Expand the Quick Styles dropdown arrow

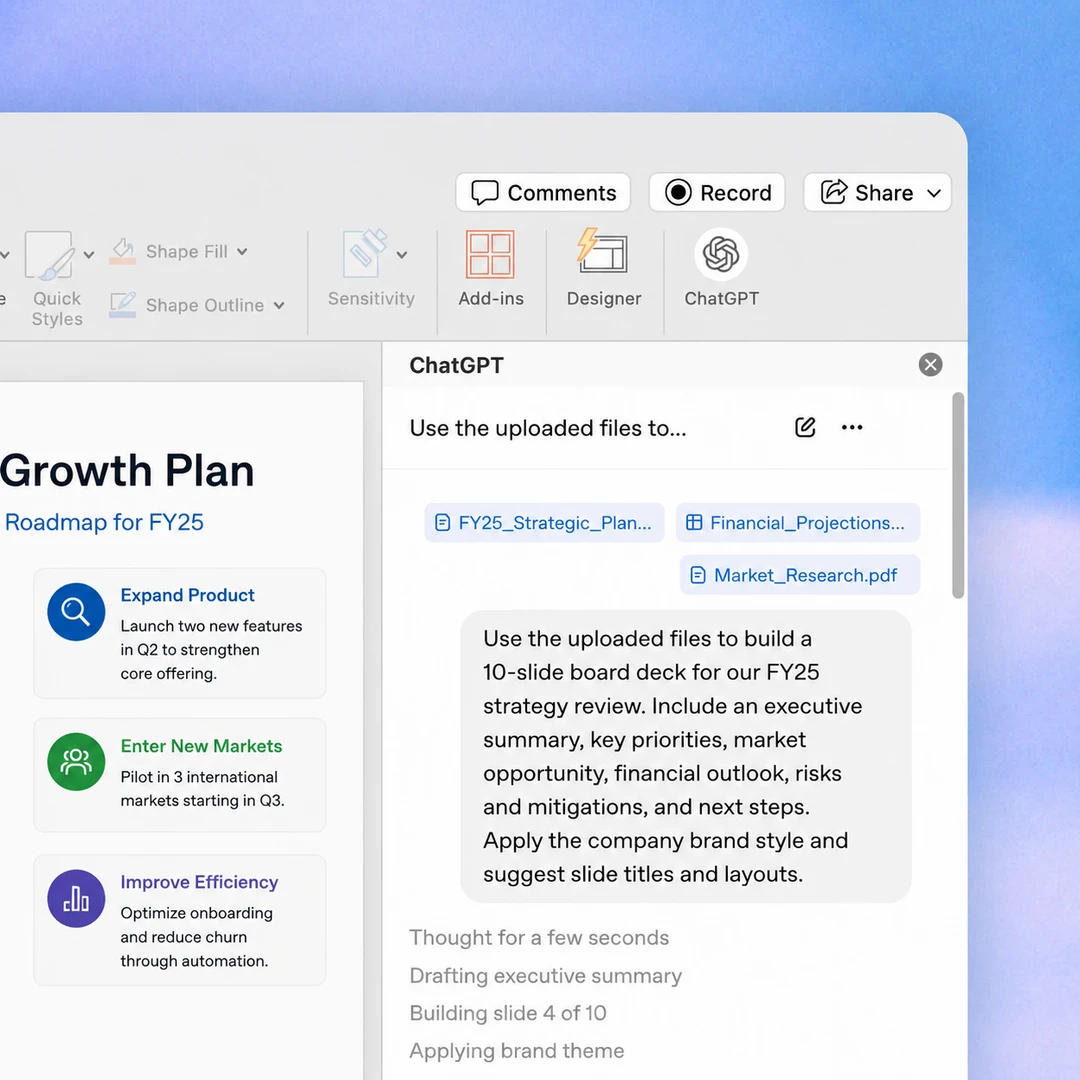(x=89, y=255)
